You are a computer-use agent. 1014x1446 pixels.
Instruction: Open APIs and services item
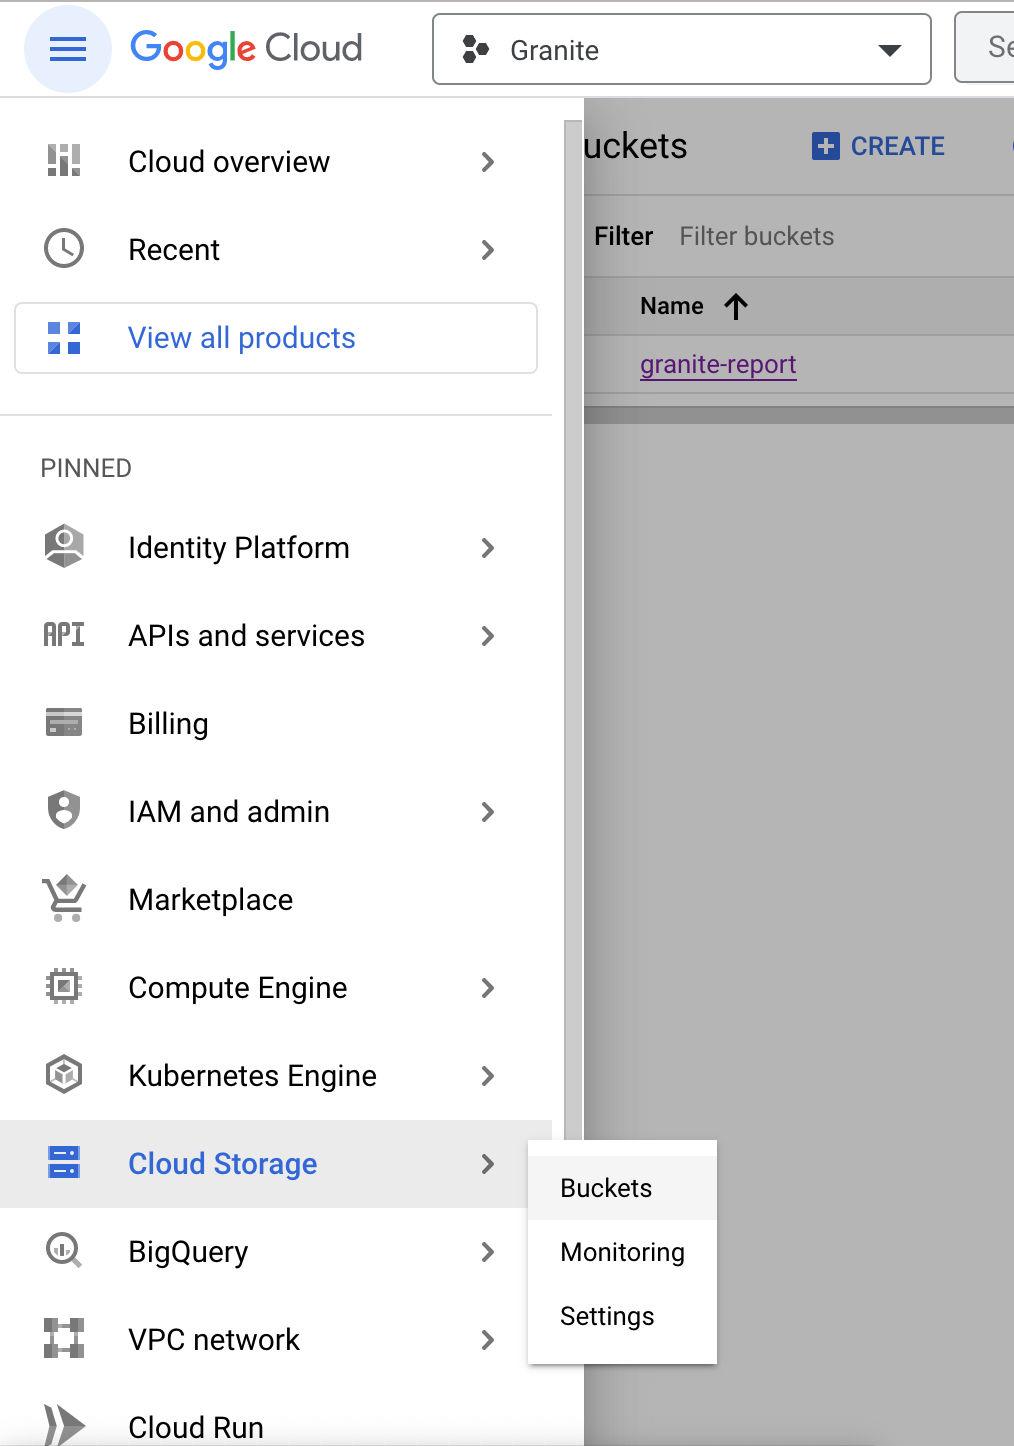tap(276, 635)
